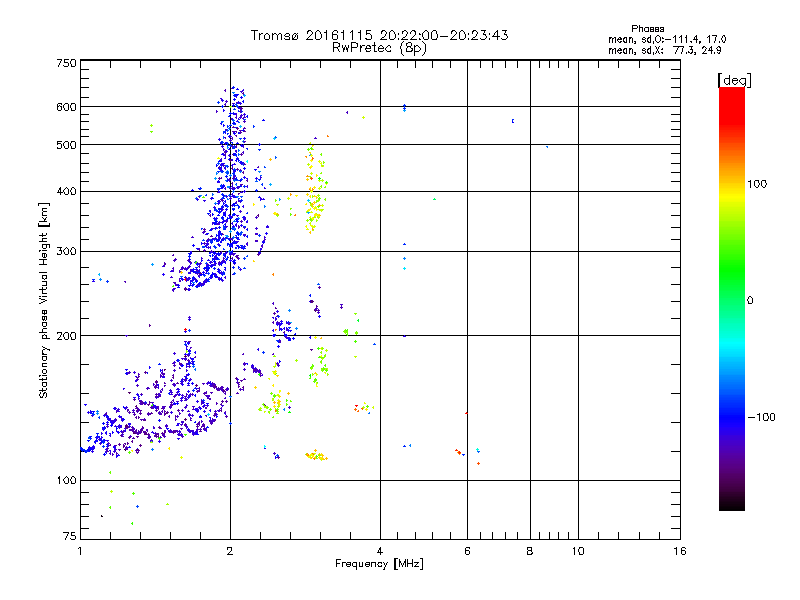Click the x-axis tick label '10'
The image size is (800, 600).
click(578, 551)
